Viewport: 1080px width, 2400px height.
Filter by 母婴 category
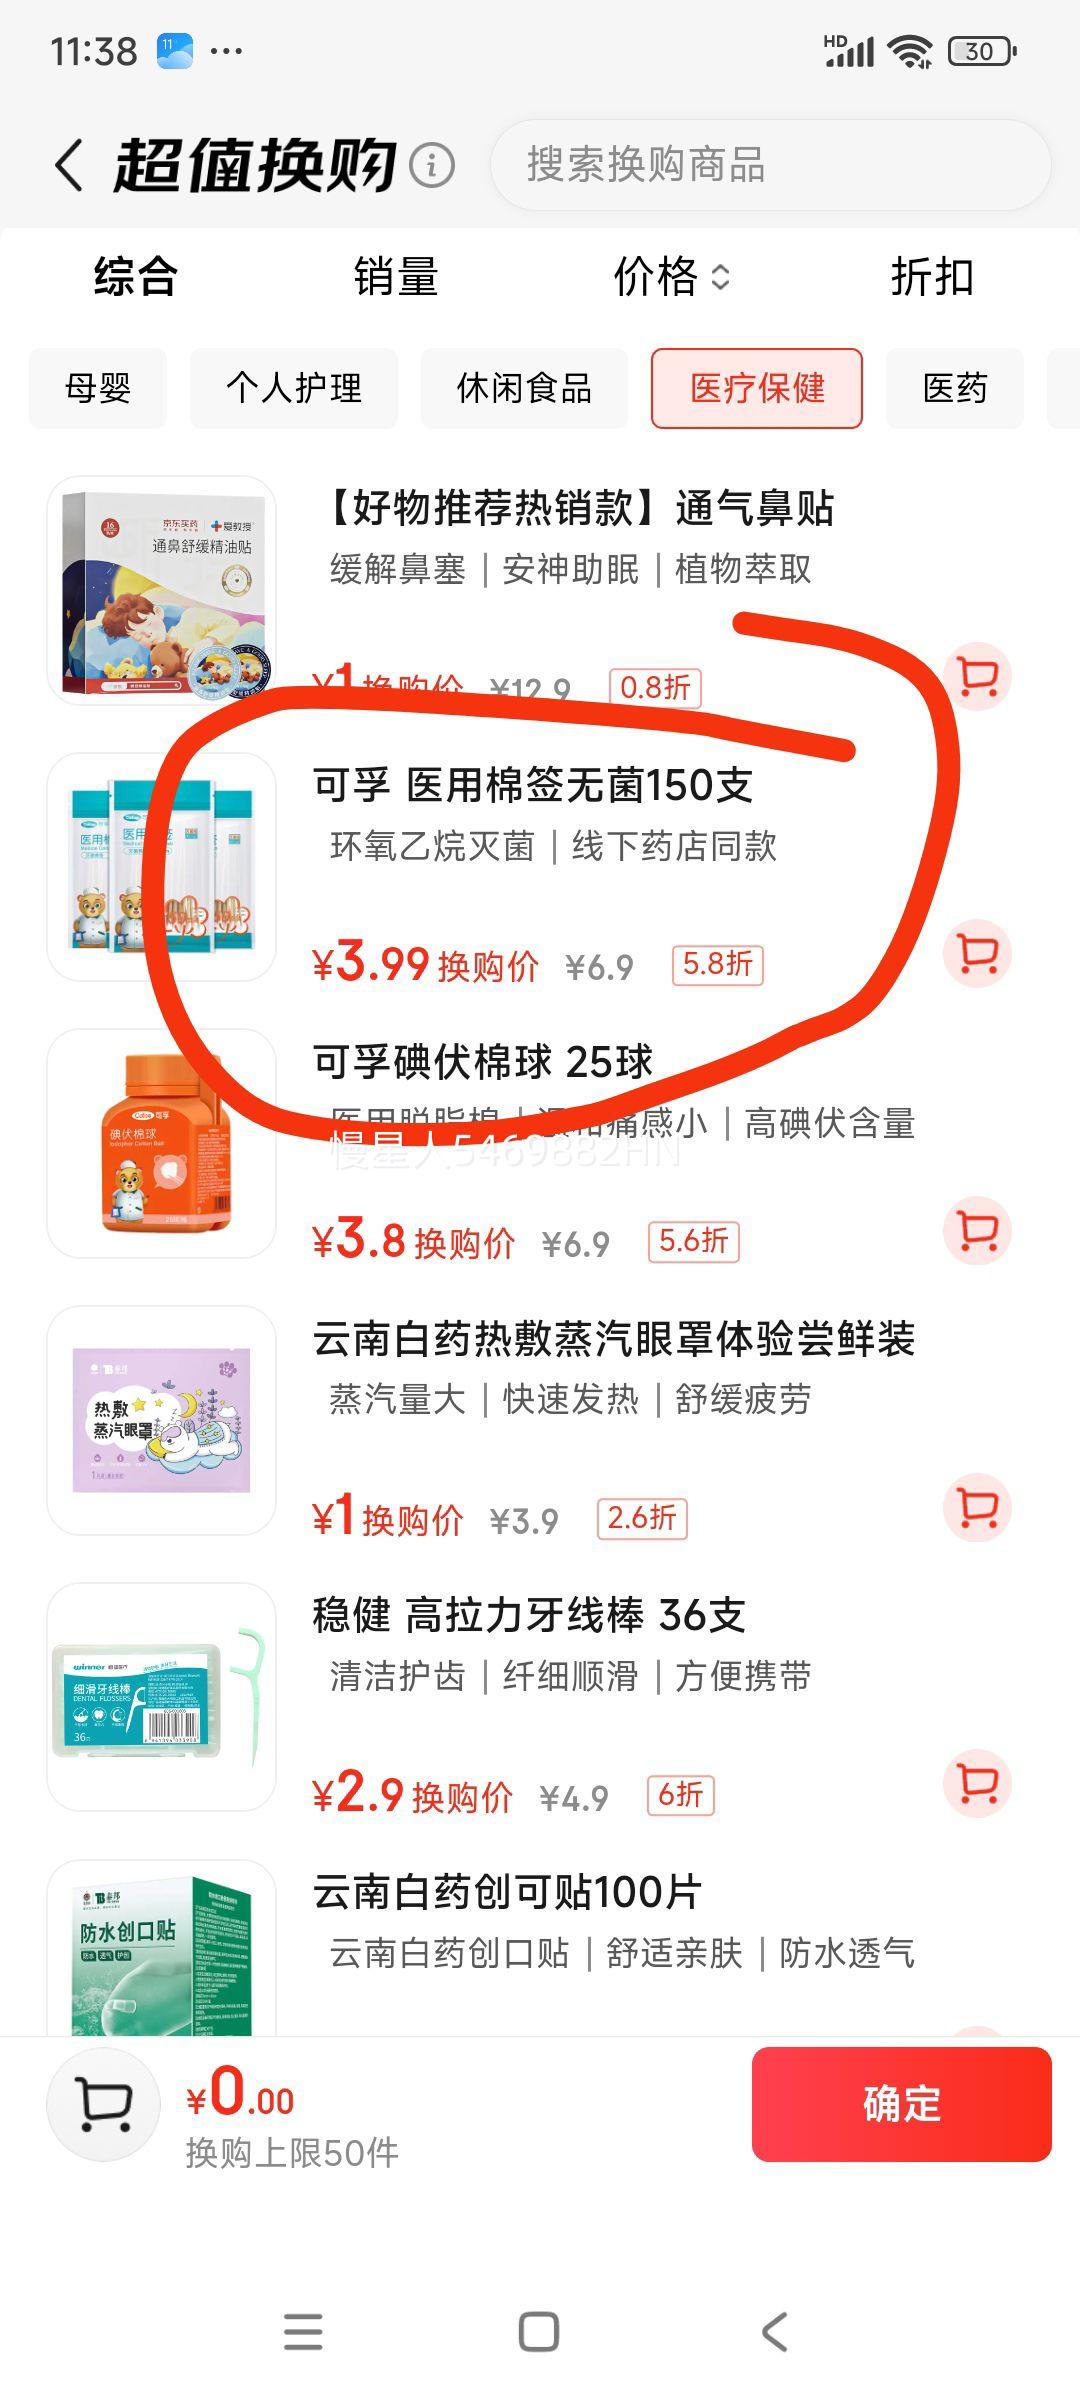(x=98, y=388)
